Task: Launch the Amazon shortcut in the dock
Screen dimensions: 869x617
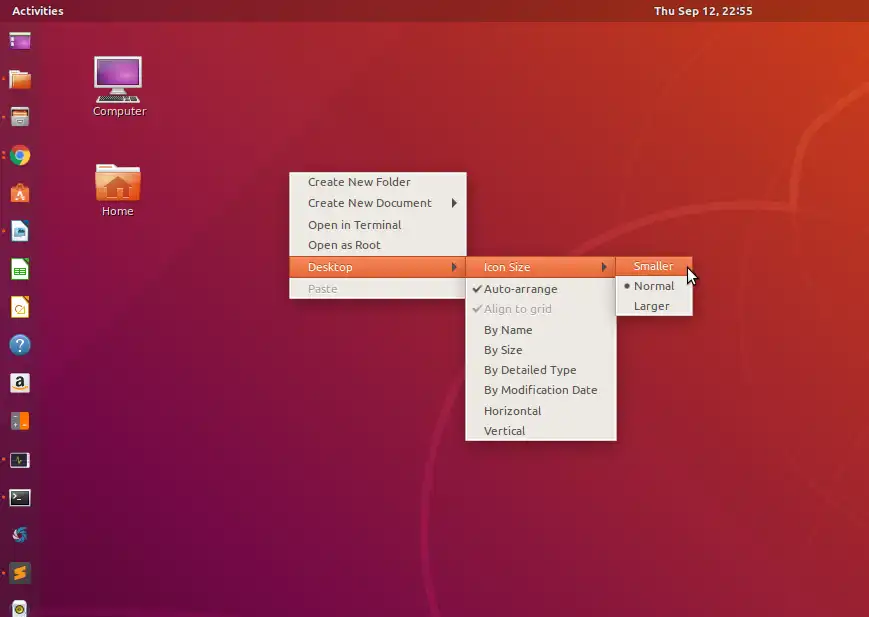Action: (19, 383)
